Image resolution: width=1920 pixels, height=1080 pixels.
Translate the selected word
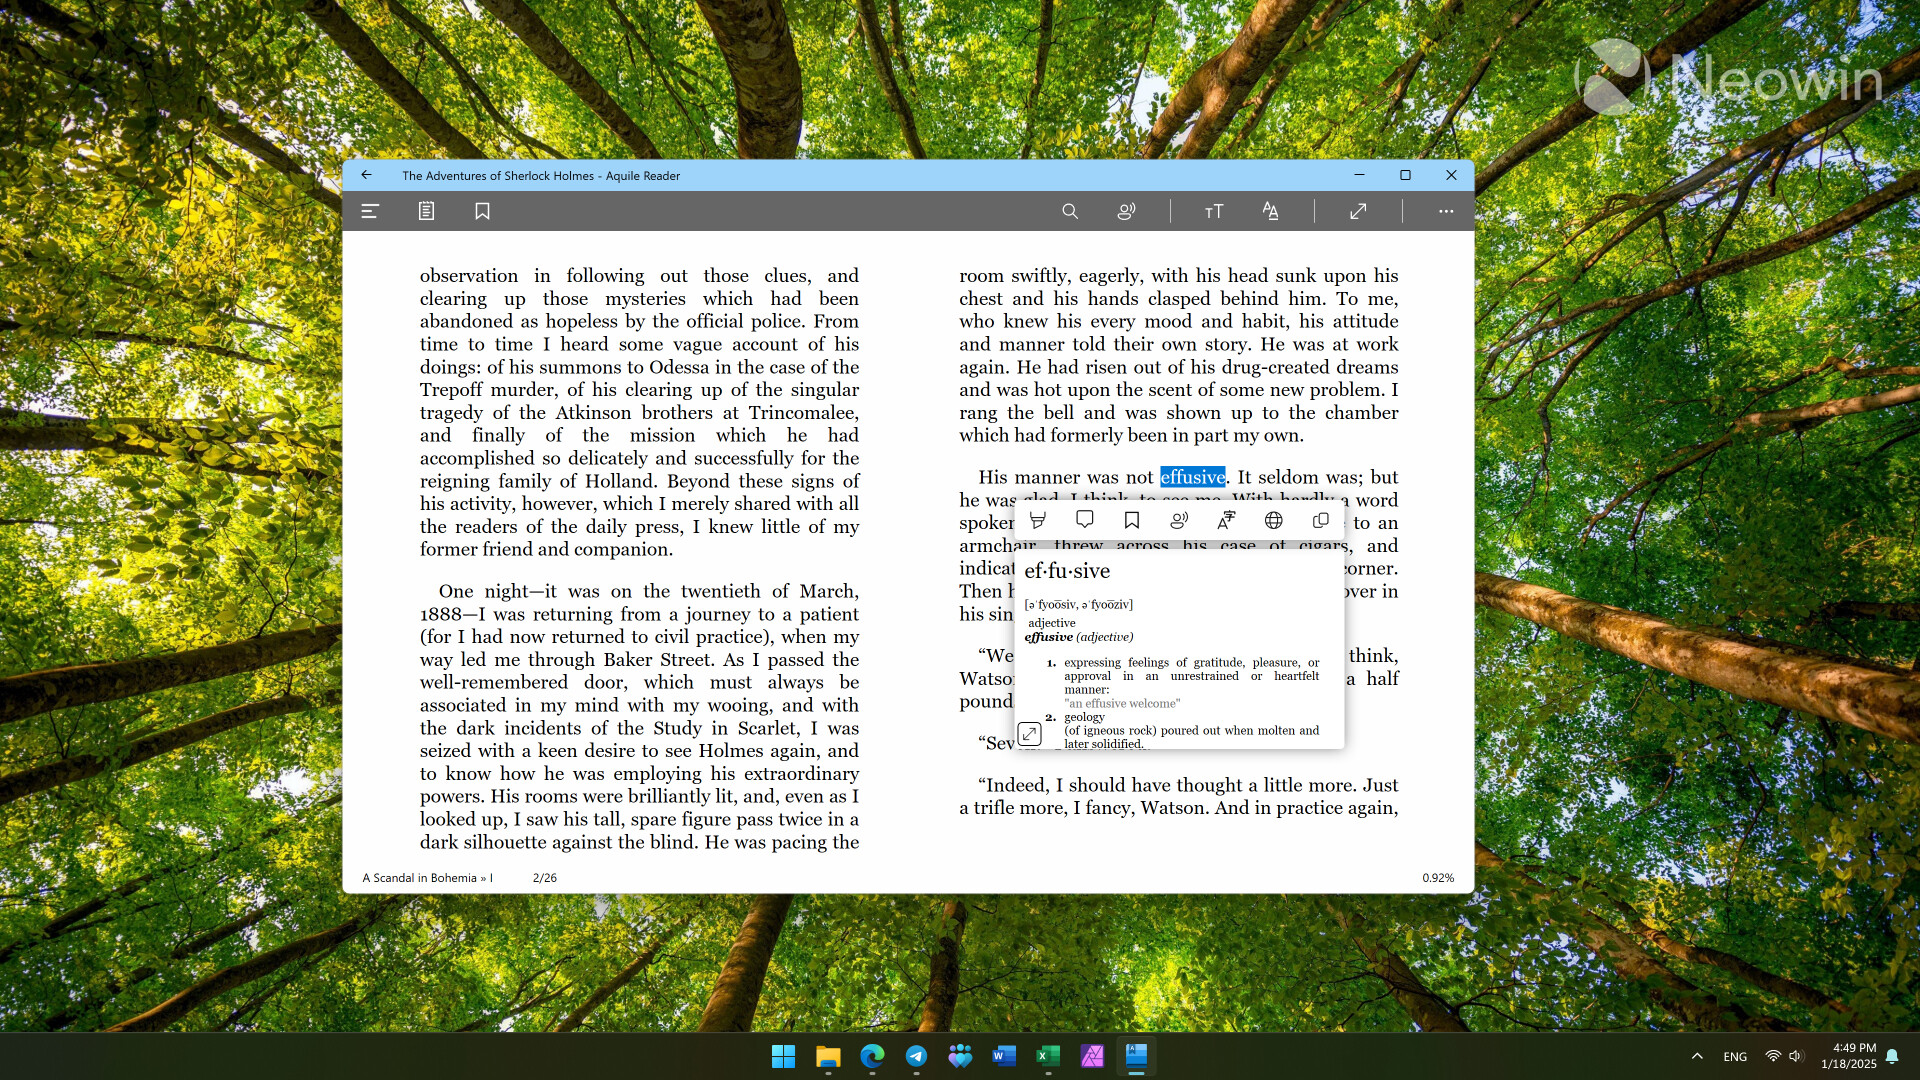click(x=1226, y=520)
